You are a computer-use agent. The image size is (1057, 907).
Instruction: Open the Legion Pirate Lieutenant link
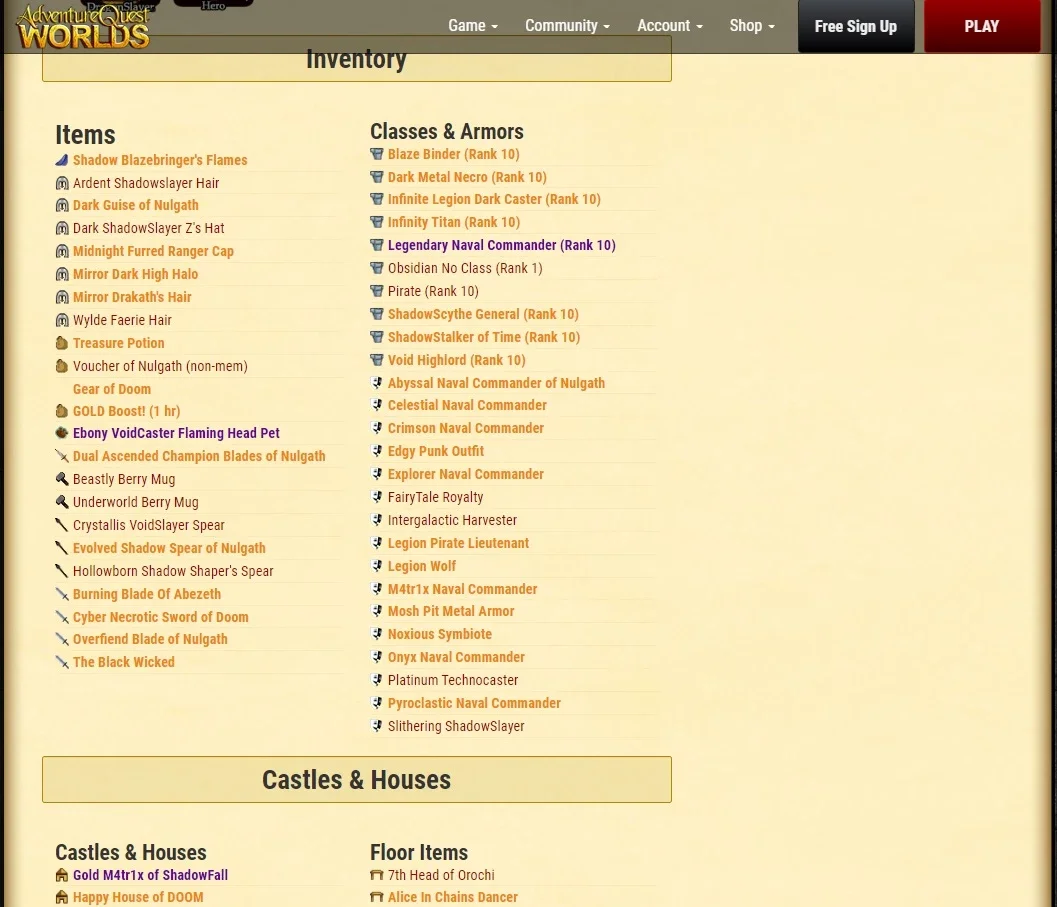pyautogui.click(x=458, y=543)
